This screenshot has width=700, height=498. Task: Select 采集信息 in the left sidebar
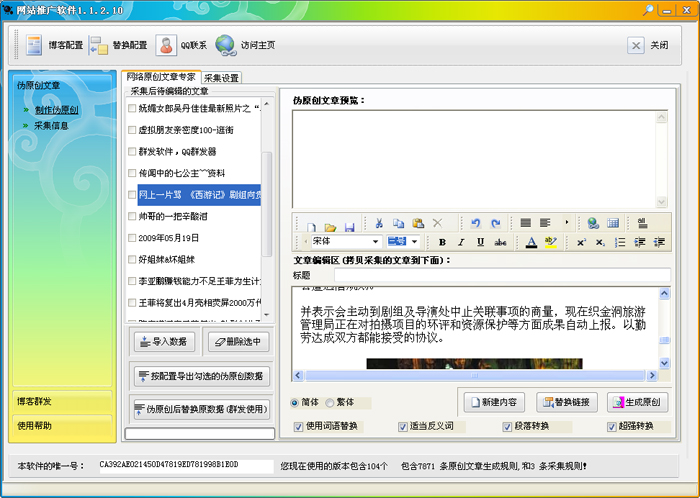point(51,125)
